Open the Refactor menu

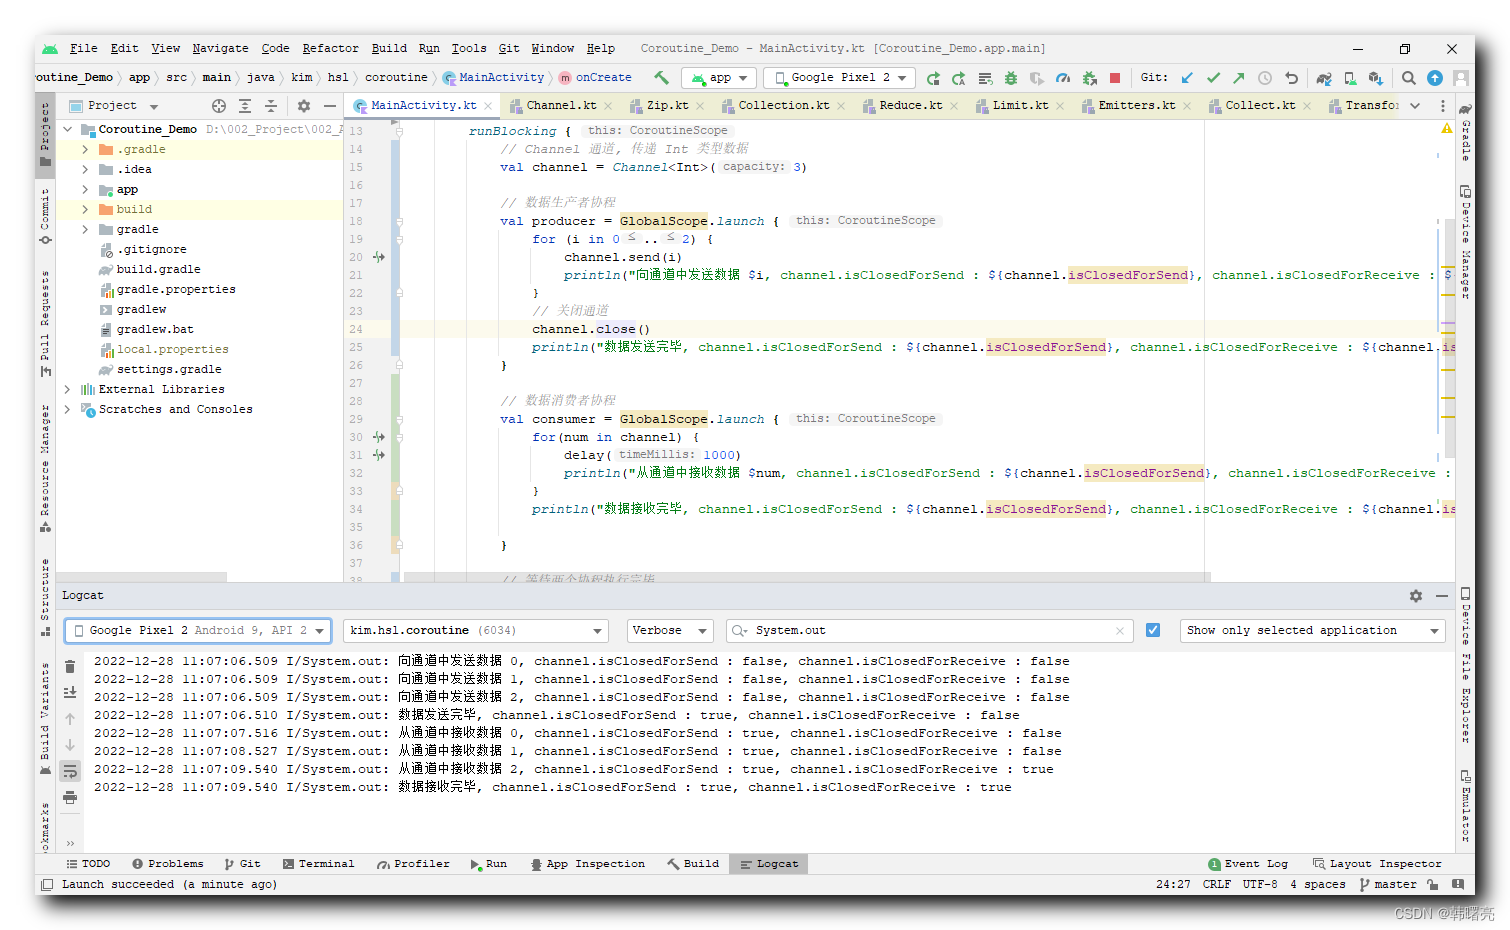point(330,48)
